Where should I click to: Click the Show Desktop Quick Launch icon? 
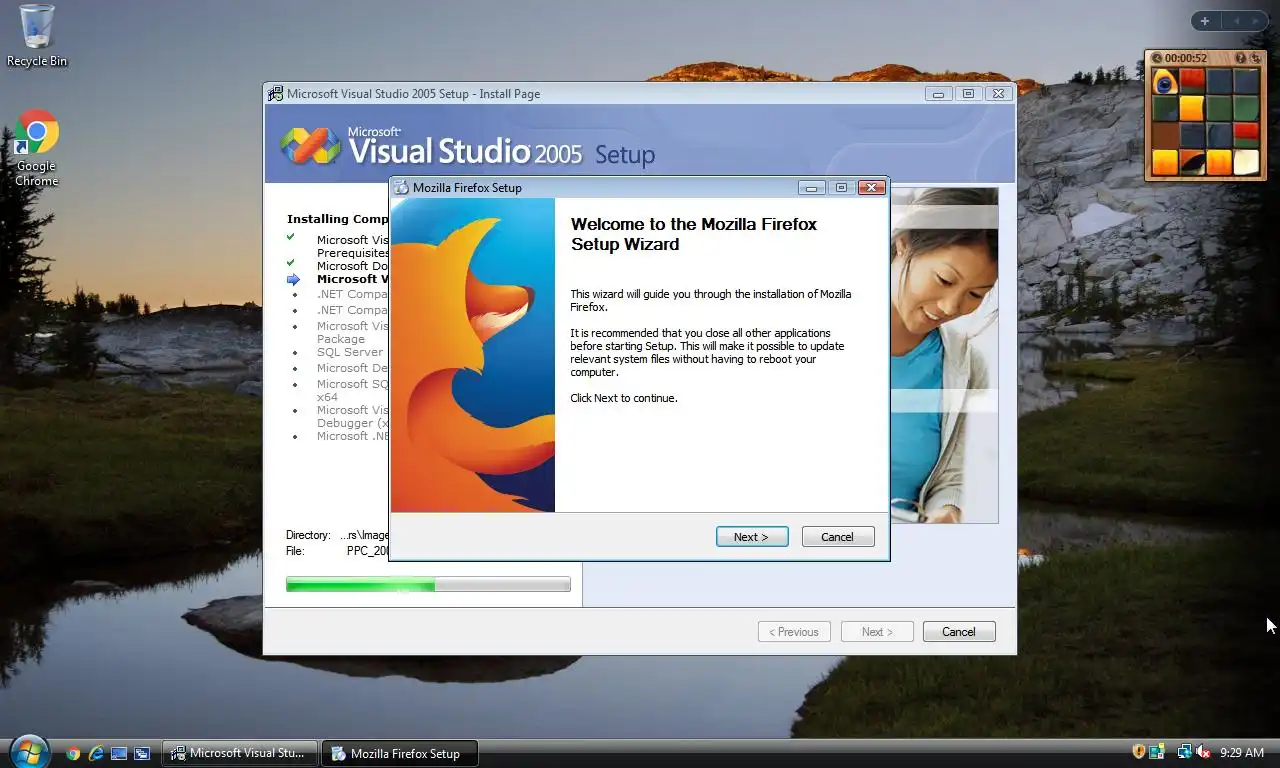(x=119, y=753)
